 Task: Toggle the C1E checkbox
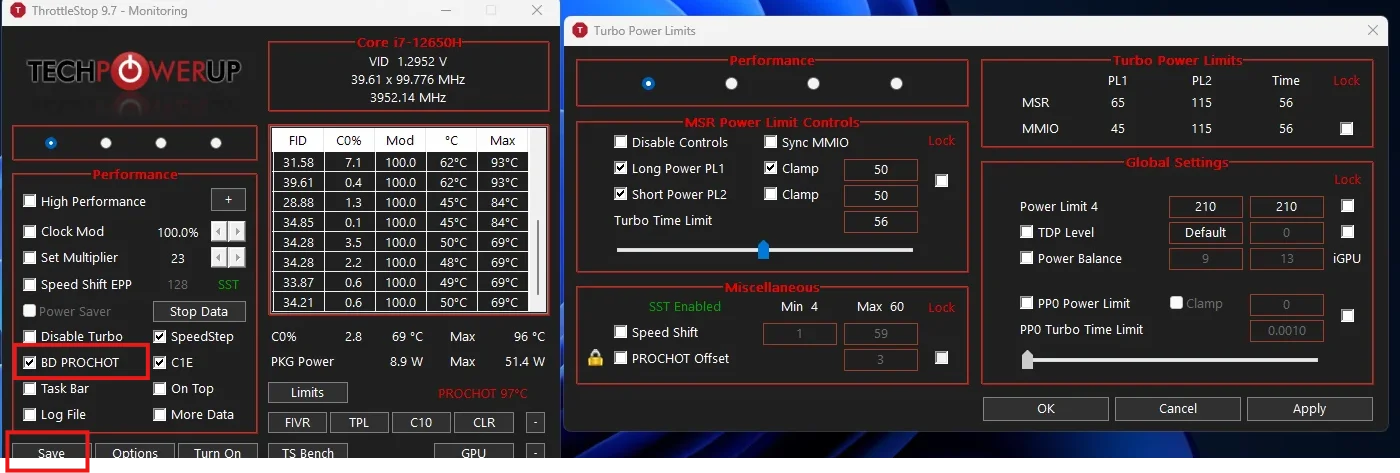[x=161, y=362]
